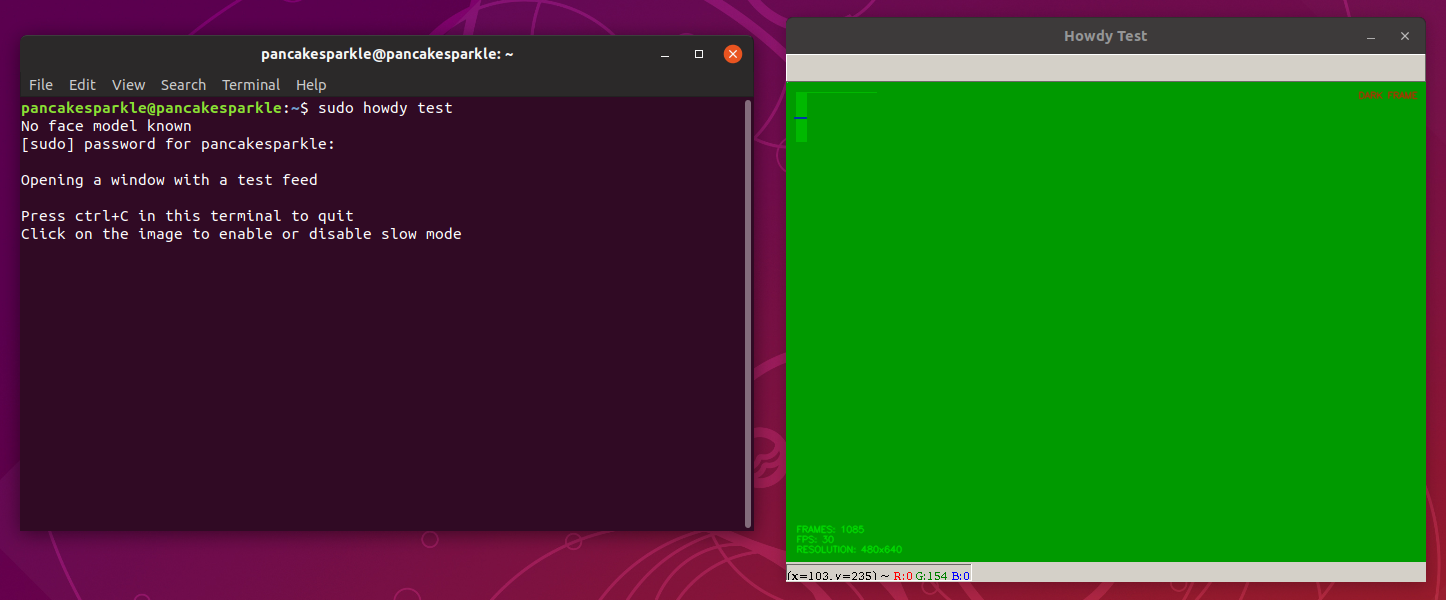1446x600 pixels.
Task: Open the Edit menu in the terminal
Action: click(81, 85)
